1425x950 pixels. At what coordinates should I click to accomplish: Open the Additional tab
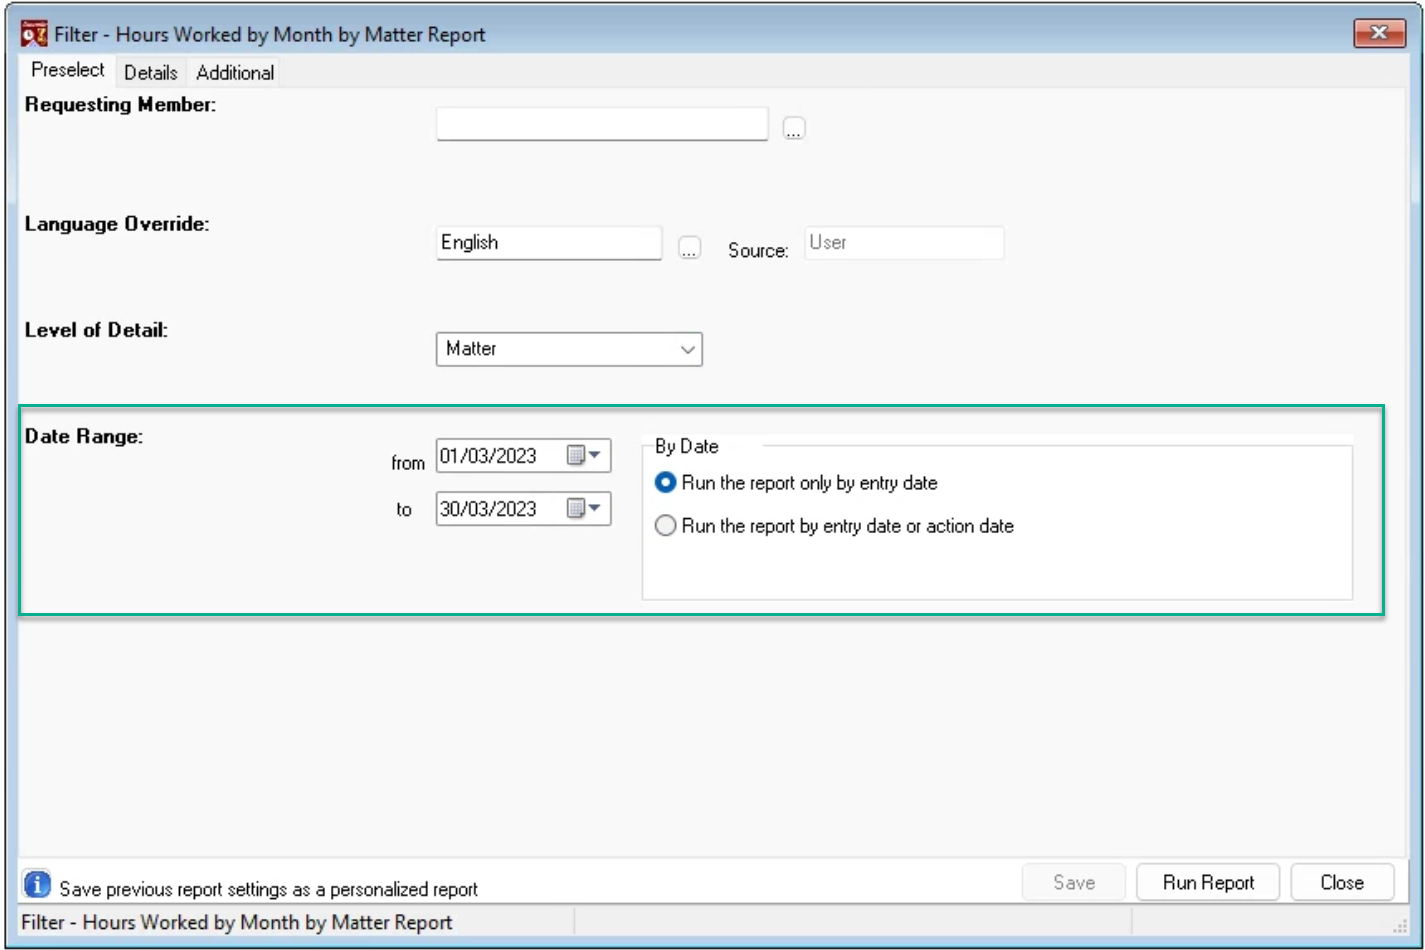pyautogui.click(x=235, y=73)
